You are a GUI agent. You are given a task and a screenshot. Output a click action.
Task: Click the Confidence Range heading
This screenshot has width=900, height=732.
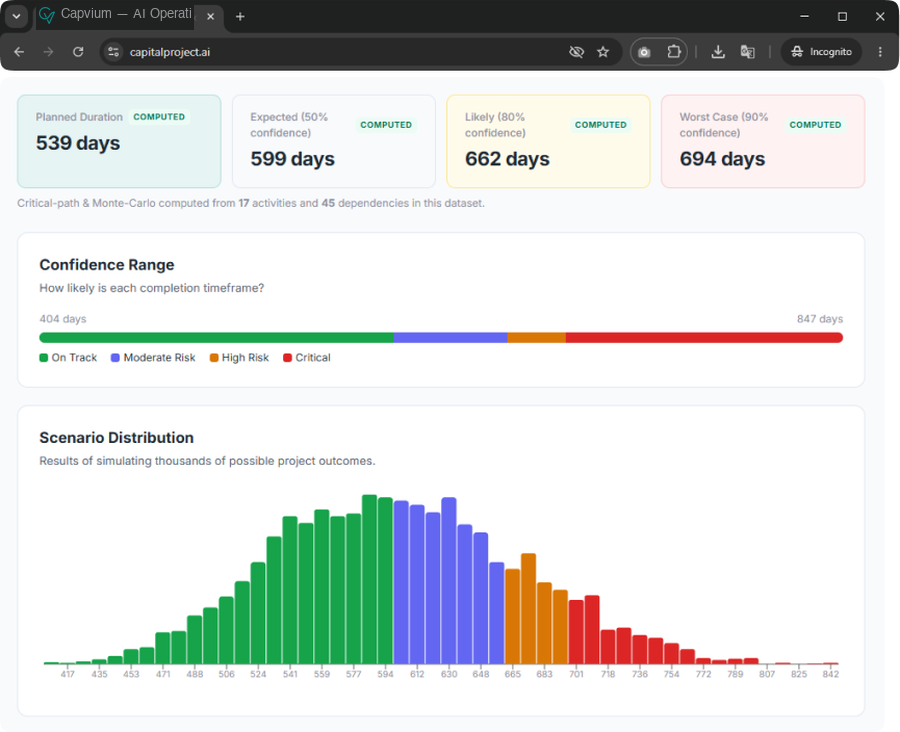click(x=107, y=265)
